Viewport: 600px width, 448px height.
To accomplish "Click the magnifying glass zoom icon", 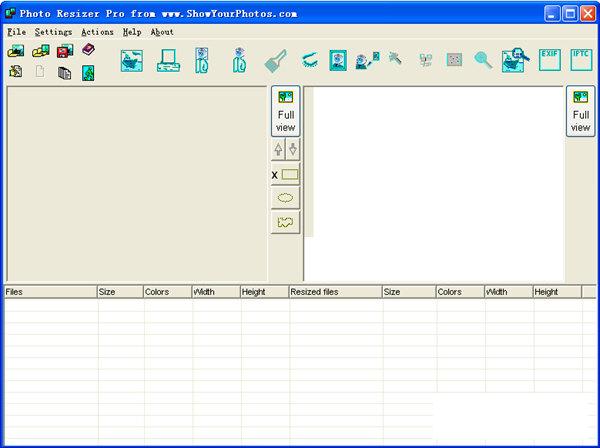I will point(483,61).
